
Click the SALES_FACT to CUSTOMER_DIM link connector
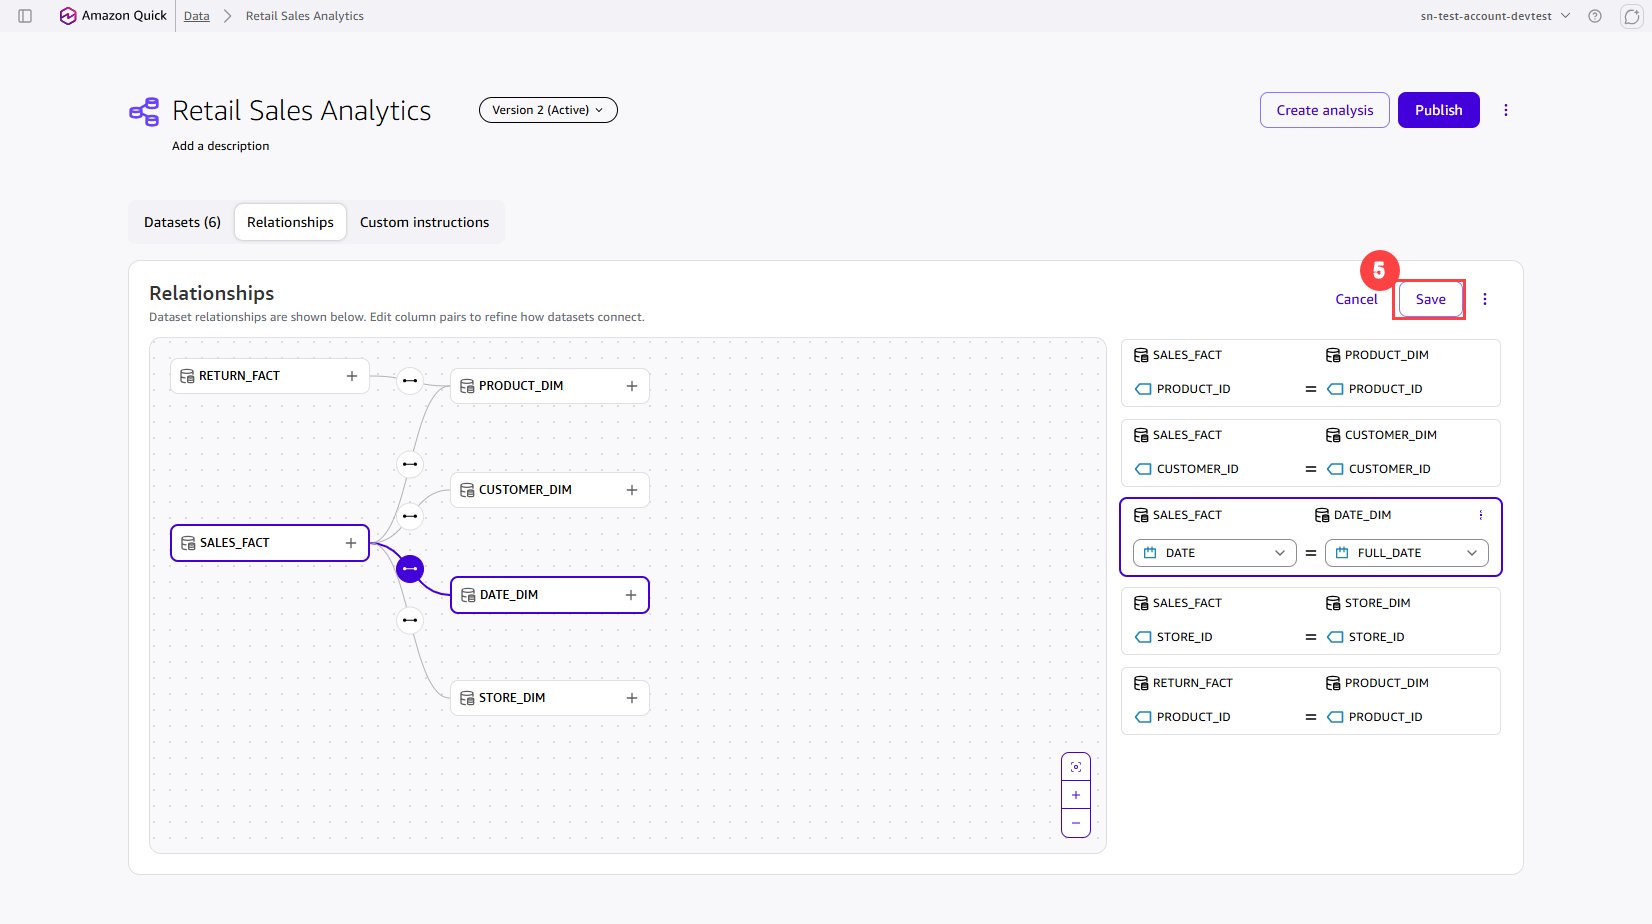(410, 516)
